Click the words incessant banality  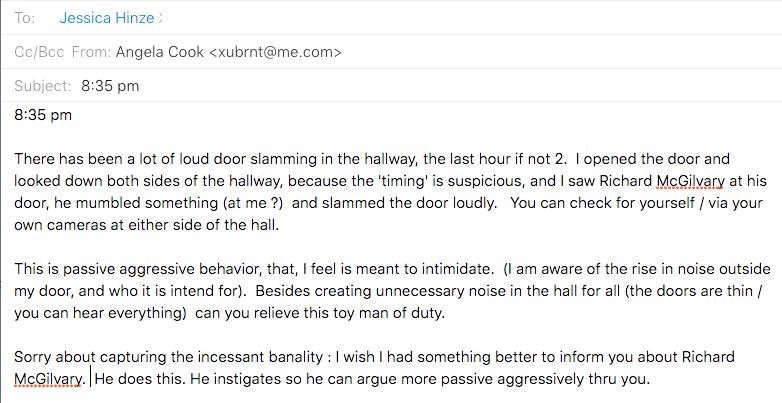[260, 357]
